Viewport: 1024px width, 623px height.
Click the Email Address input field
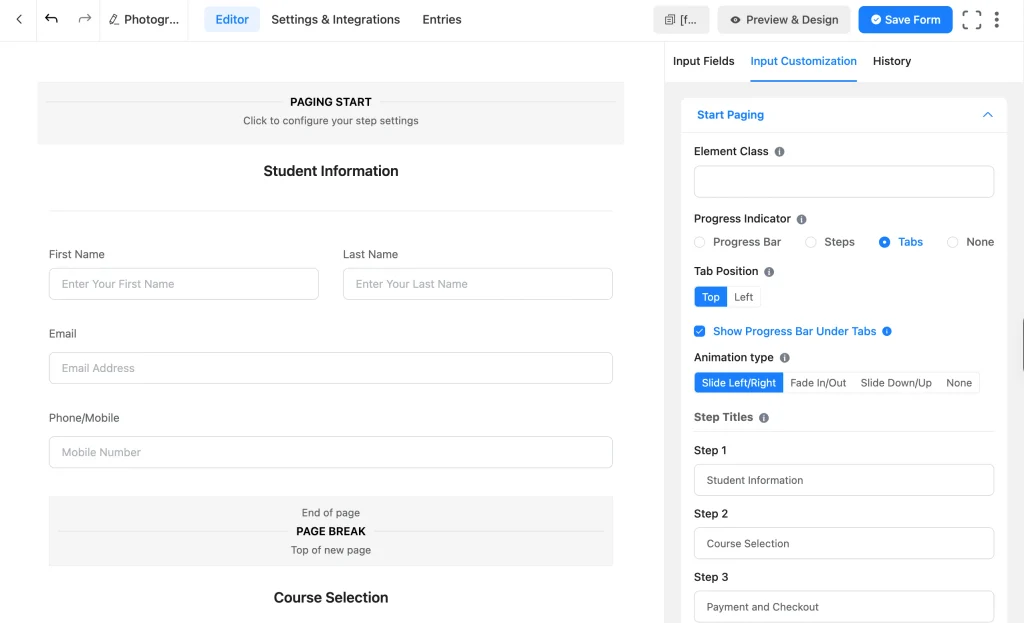click(x=330, y=368)
